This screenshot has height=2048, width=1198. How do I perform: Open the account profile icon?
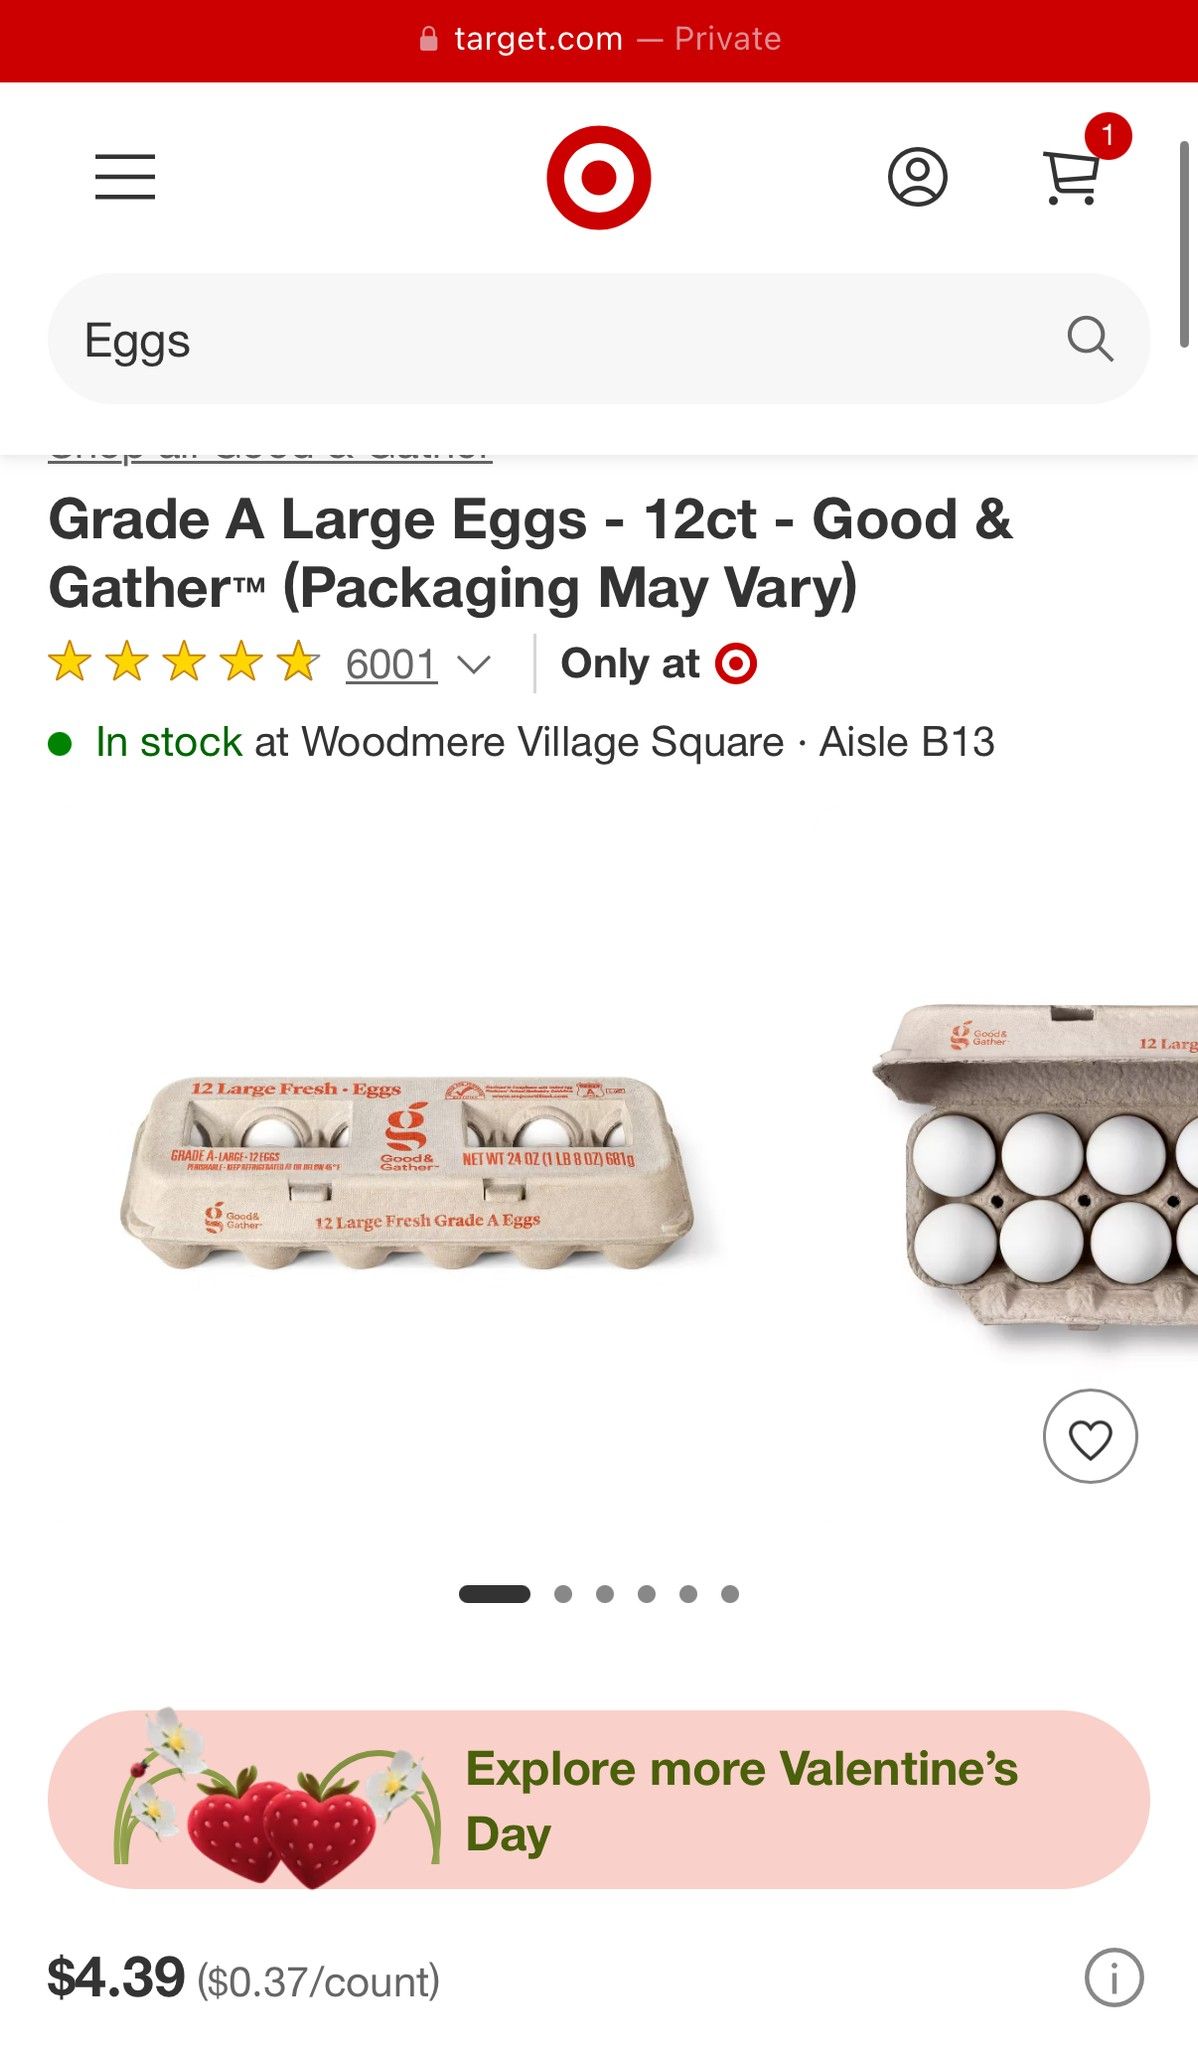917,177
